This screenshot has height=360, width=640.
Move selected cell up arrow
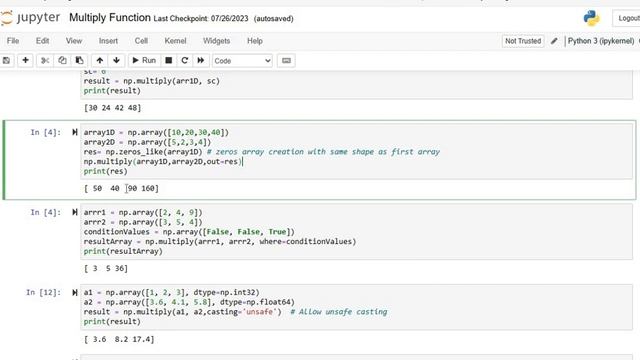click(x=100, y=60)
